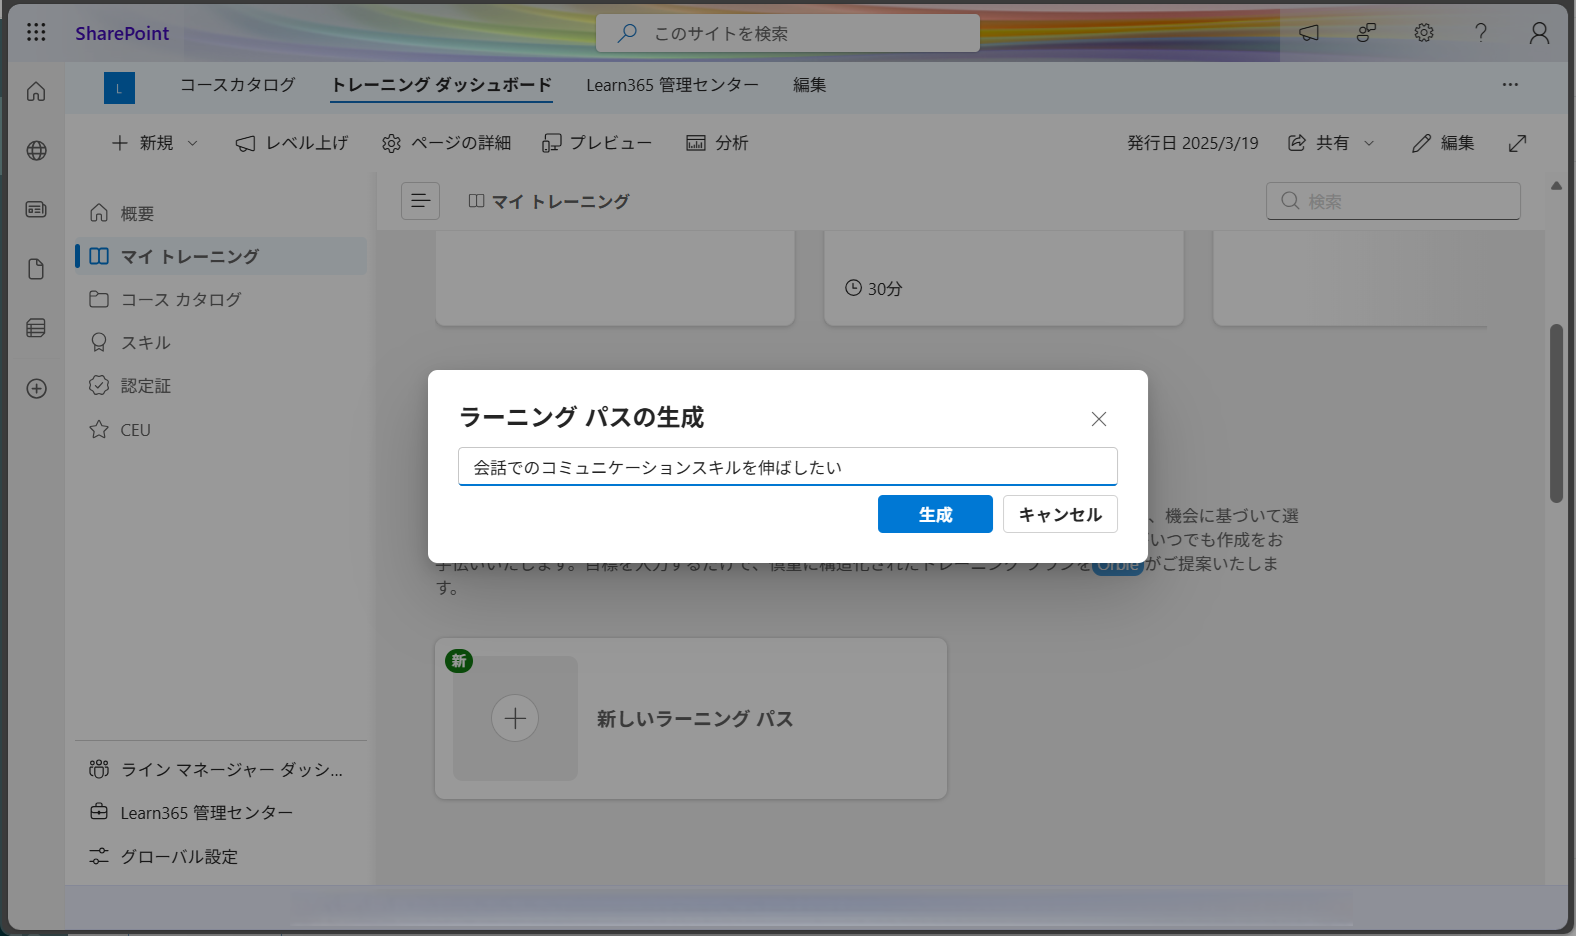The height and width of the screenshot is (936, 1576).
Task: Close the ラーニング パスの生成 dialog
Action: pyautogui.click(x=1099, y=419)
